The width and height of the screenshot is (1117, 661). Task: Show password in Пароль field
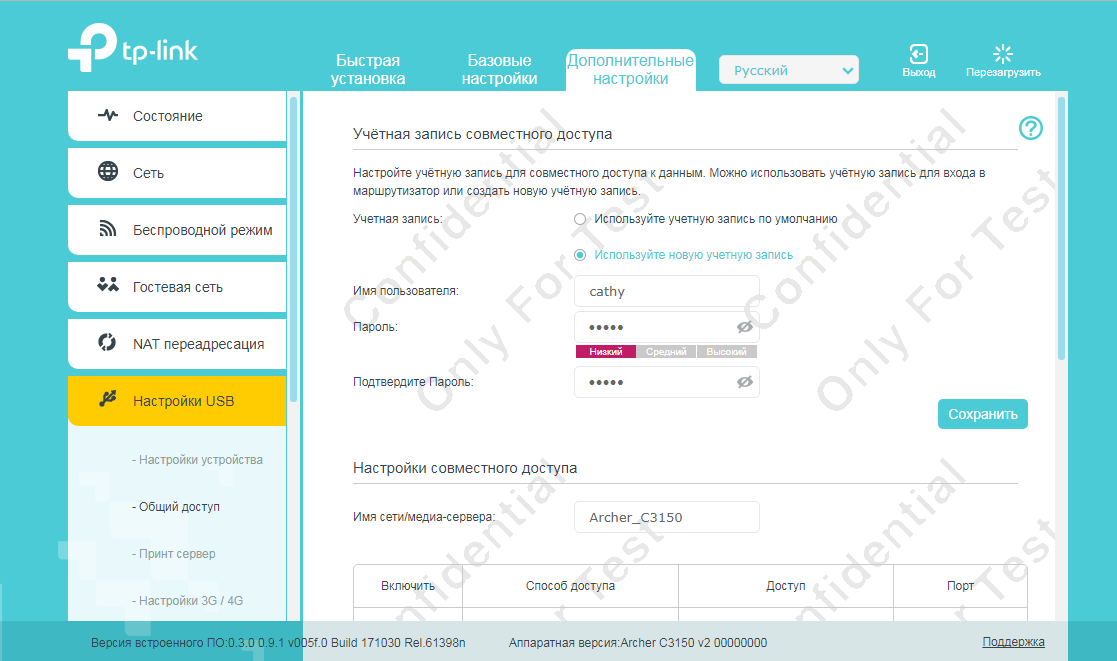744,327
